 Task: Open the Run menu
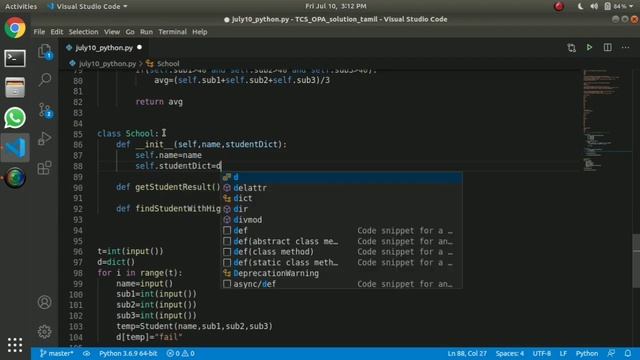coord(146,32)
